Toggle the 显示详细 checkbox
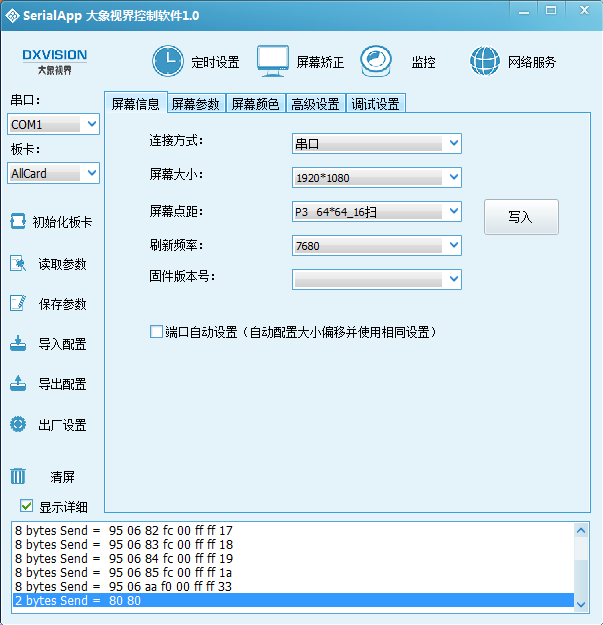This screenshot has height=625, width=603. tap(26, 506)
